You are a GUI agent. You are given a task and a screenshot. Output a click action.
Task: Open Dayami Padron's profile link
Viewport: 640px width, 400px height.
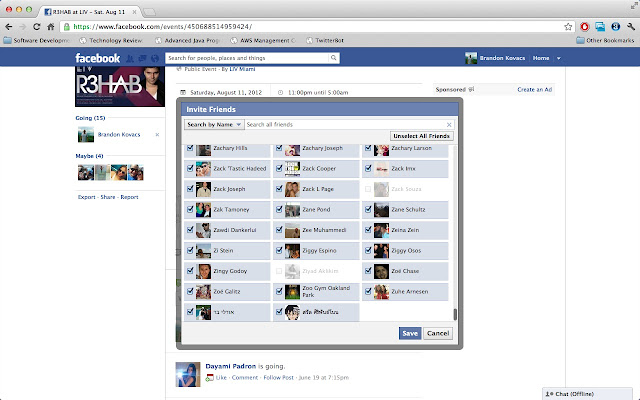click(x=231, y=366)
